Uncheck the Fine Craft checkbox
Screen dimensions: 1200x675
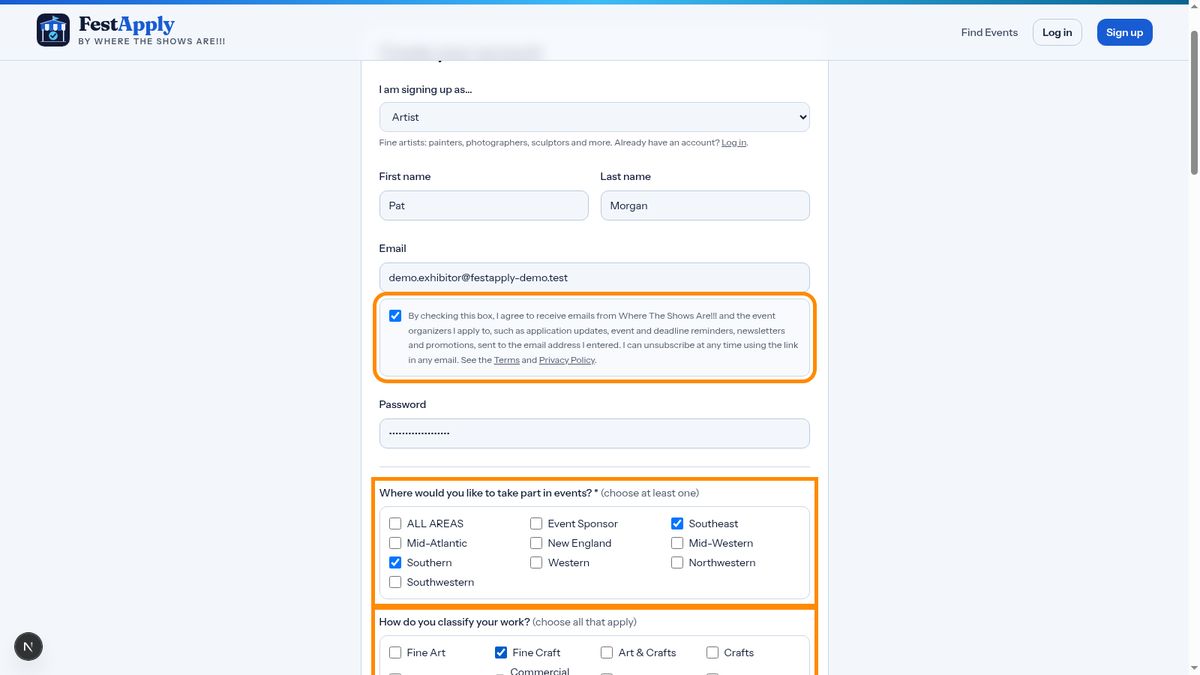tap(501, 653)
